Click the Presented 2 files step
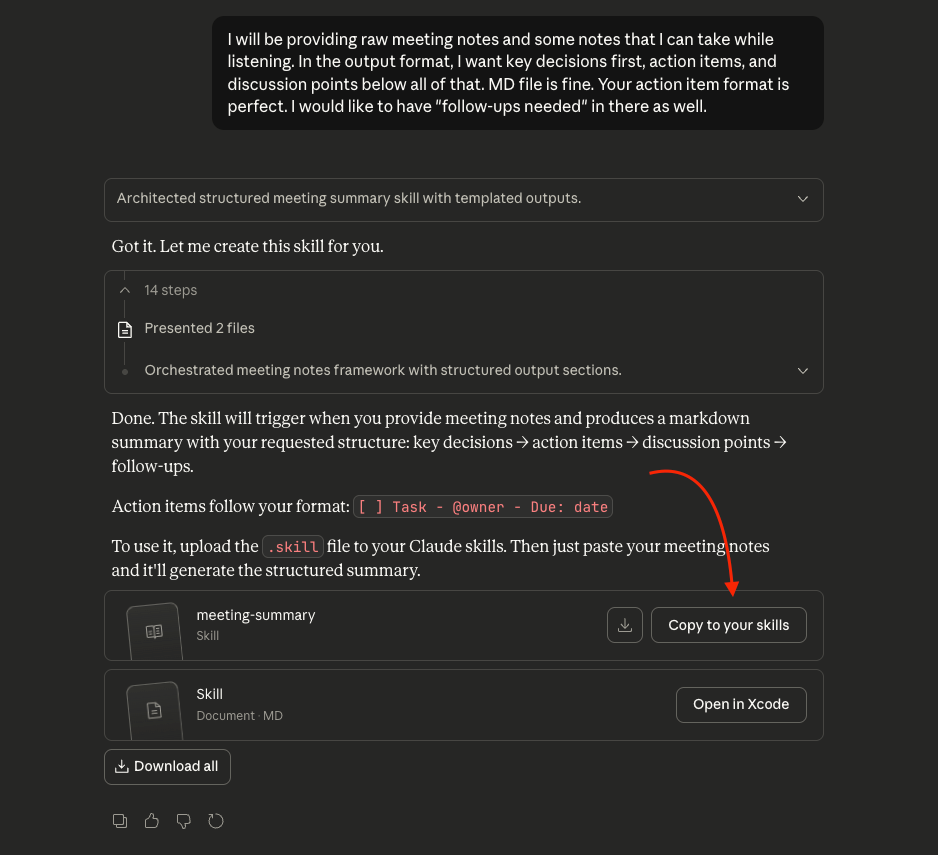This screenshot has height=855, width=938. point(199,328)
